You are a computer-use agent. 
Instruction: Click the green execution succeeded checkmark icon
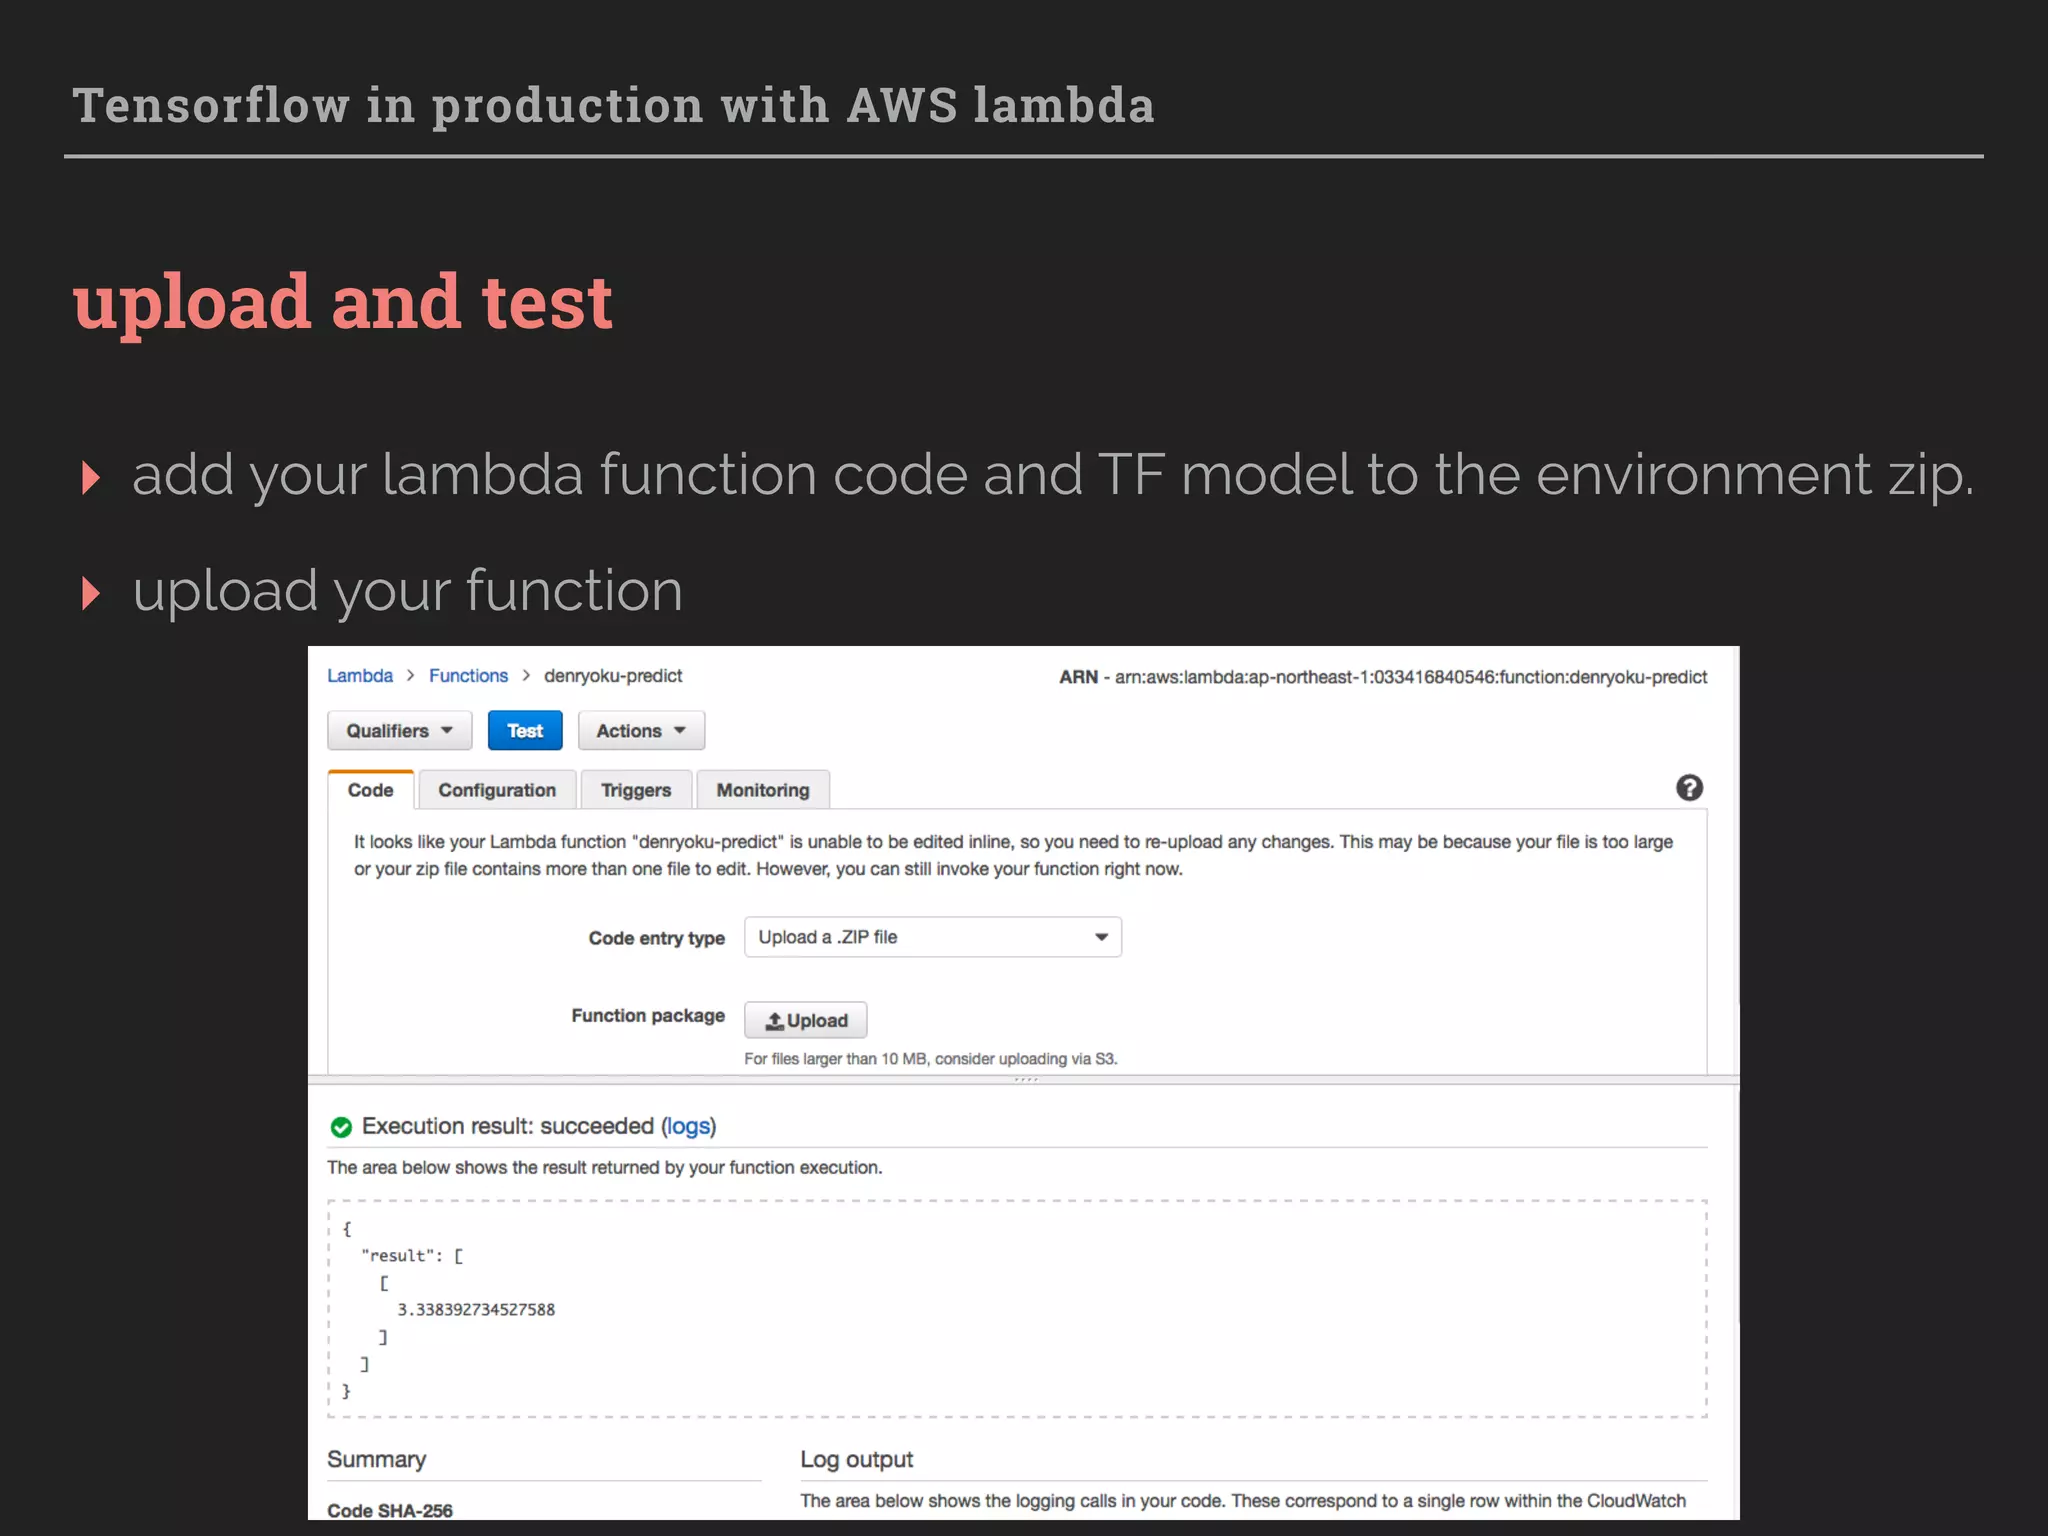pos(341,1127)
